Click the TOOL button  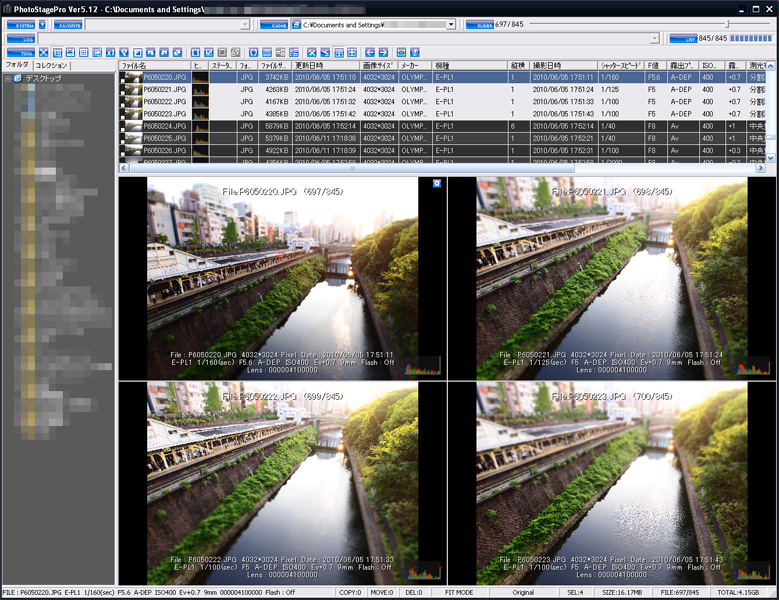pos(21,53)
